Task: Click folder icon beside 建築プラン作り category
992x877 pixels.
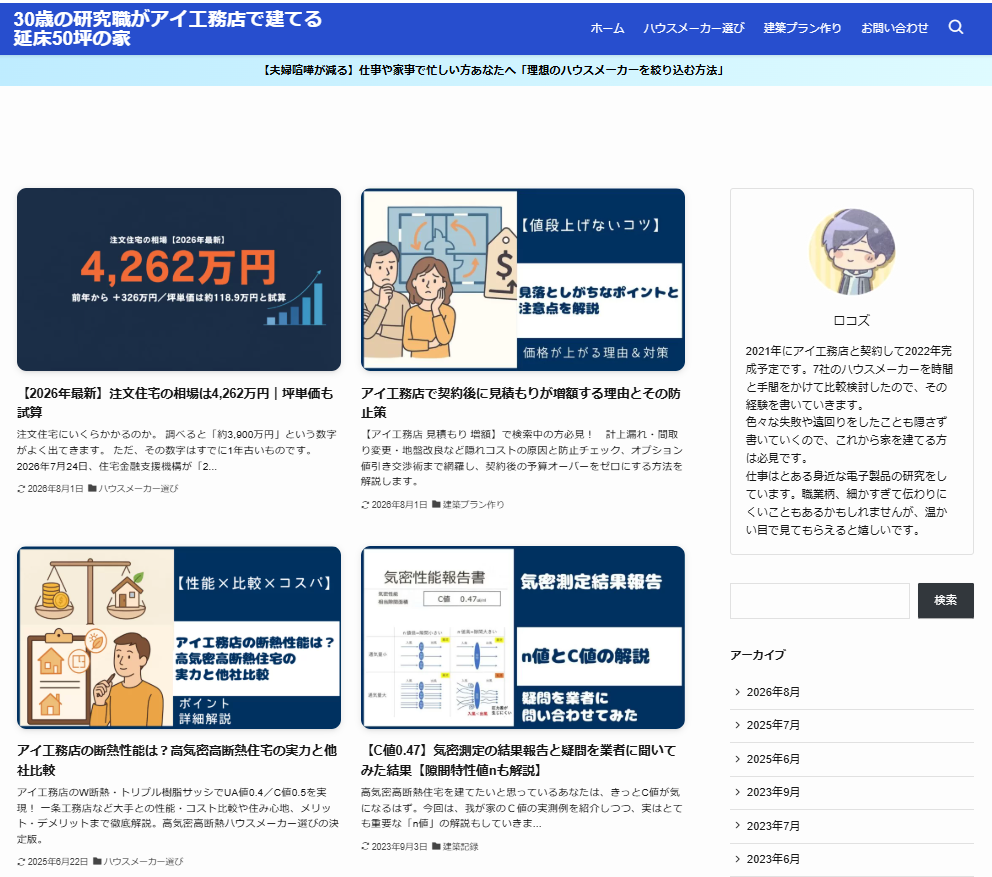Action: tap(437, 504)
